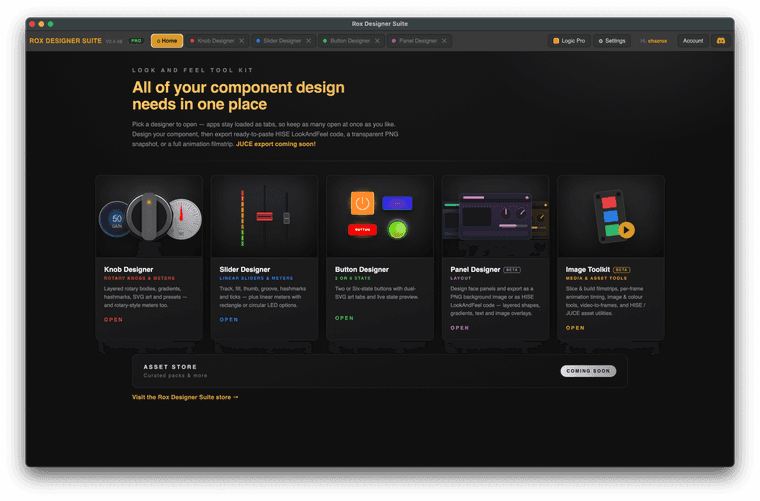Open Settings from the top bar
This screenshot has width=760, height=501.
pyautogui.click(x=612, y=41)
